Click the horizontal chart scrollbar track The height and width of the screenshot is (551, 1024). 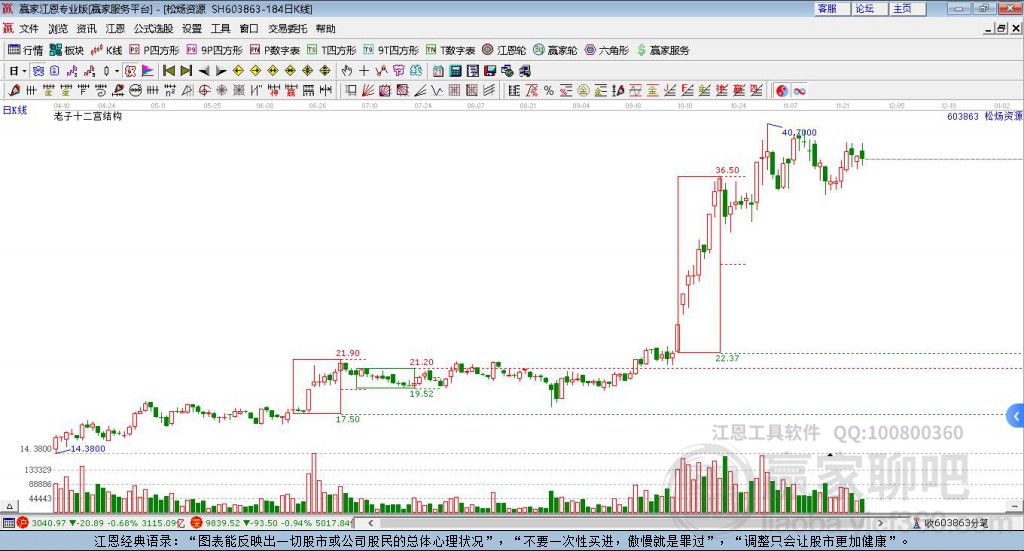(x=625, y=523)
